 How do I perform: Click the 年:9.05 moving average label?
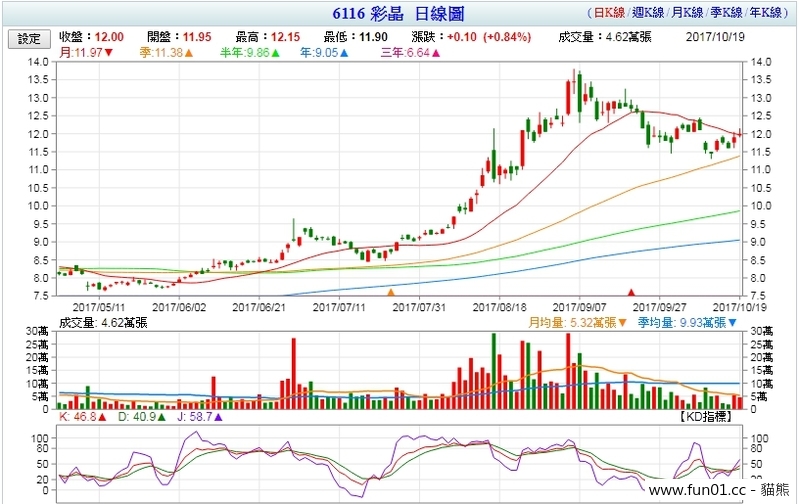(319, 52)
